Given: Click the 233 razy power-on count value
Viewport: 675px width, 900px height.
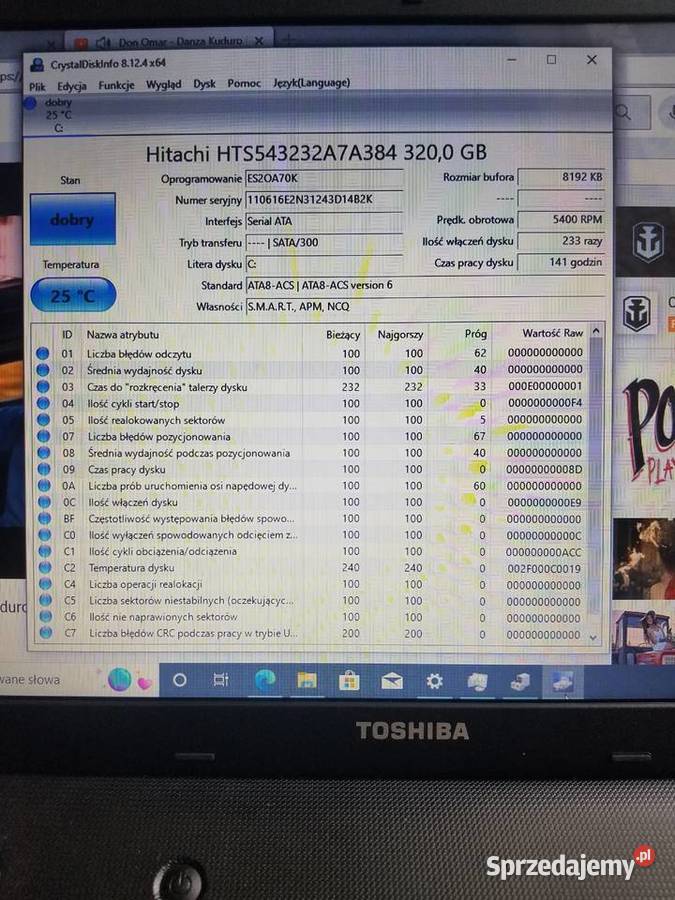Looking at the screenshot, I should 561,240.
